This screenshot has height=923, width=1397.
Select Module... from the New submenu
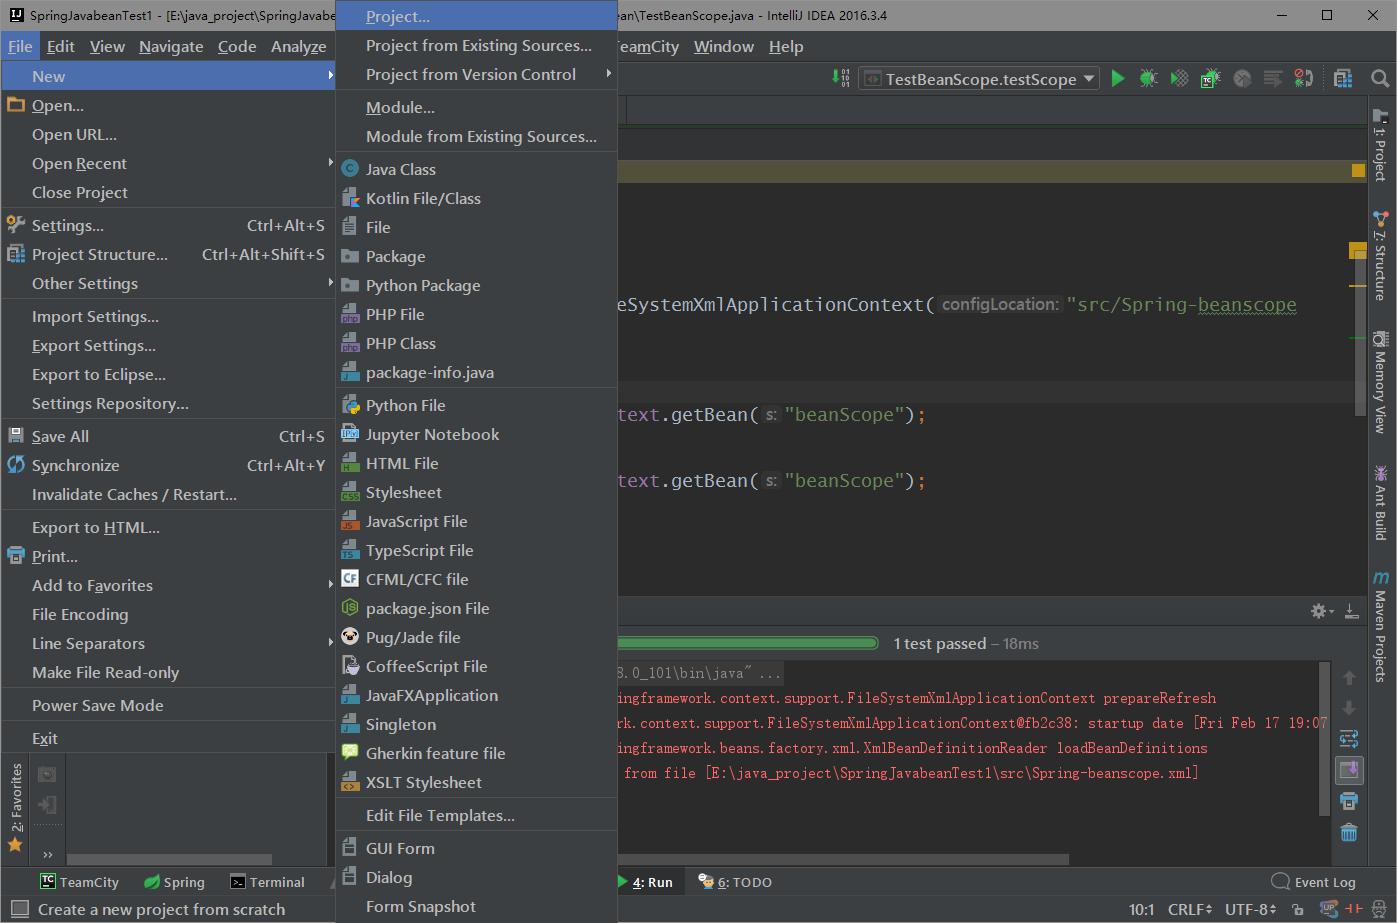476,107
